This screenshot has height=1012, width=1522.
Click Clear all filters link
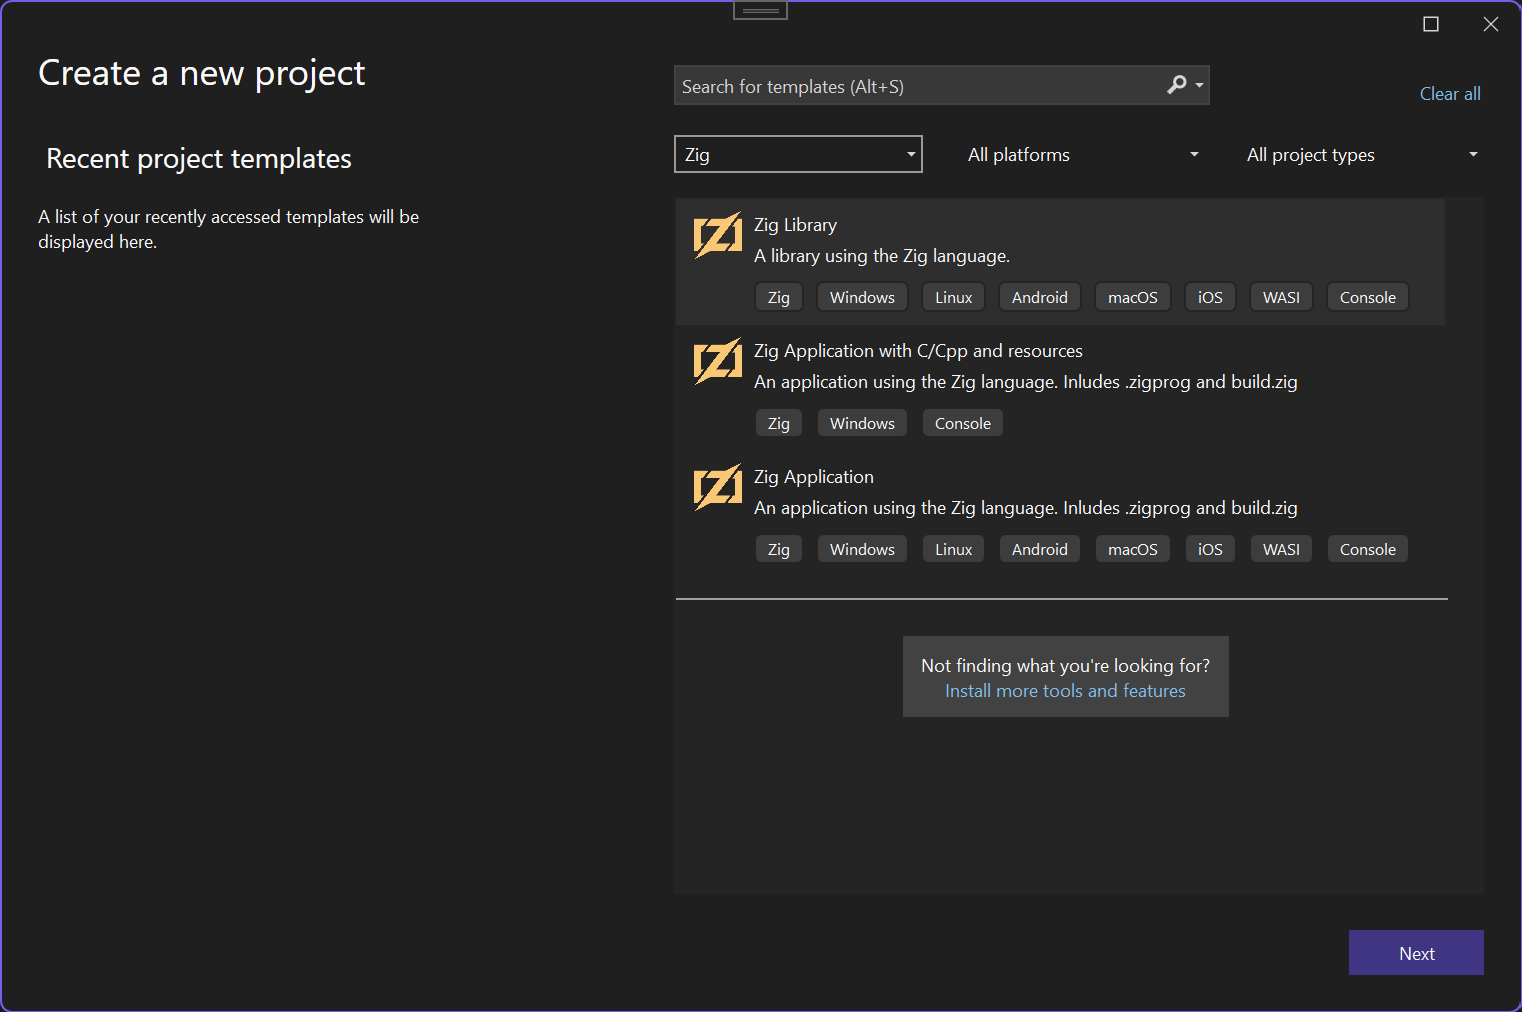pyautogui.click(x=1449, y=94)
